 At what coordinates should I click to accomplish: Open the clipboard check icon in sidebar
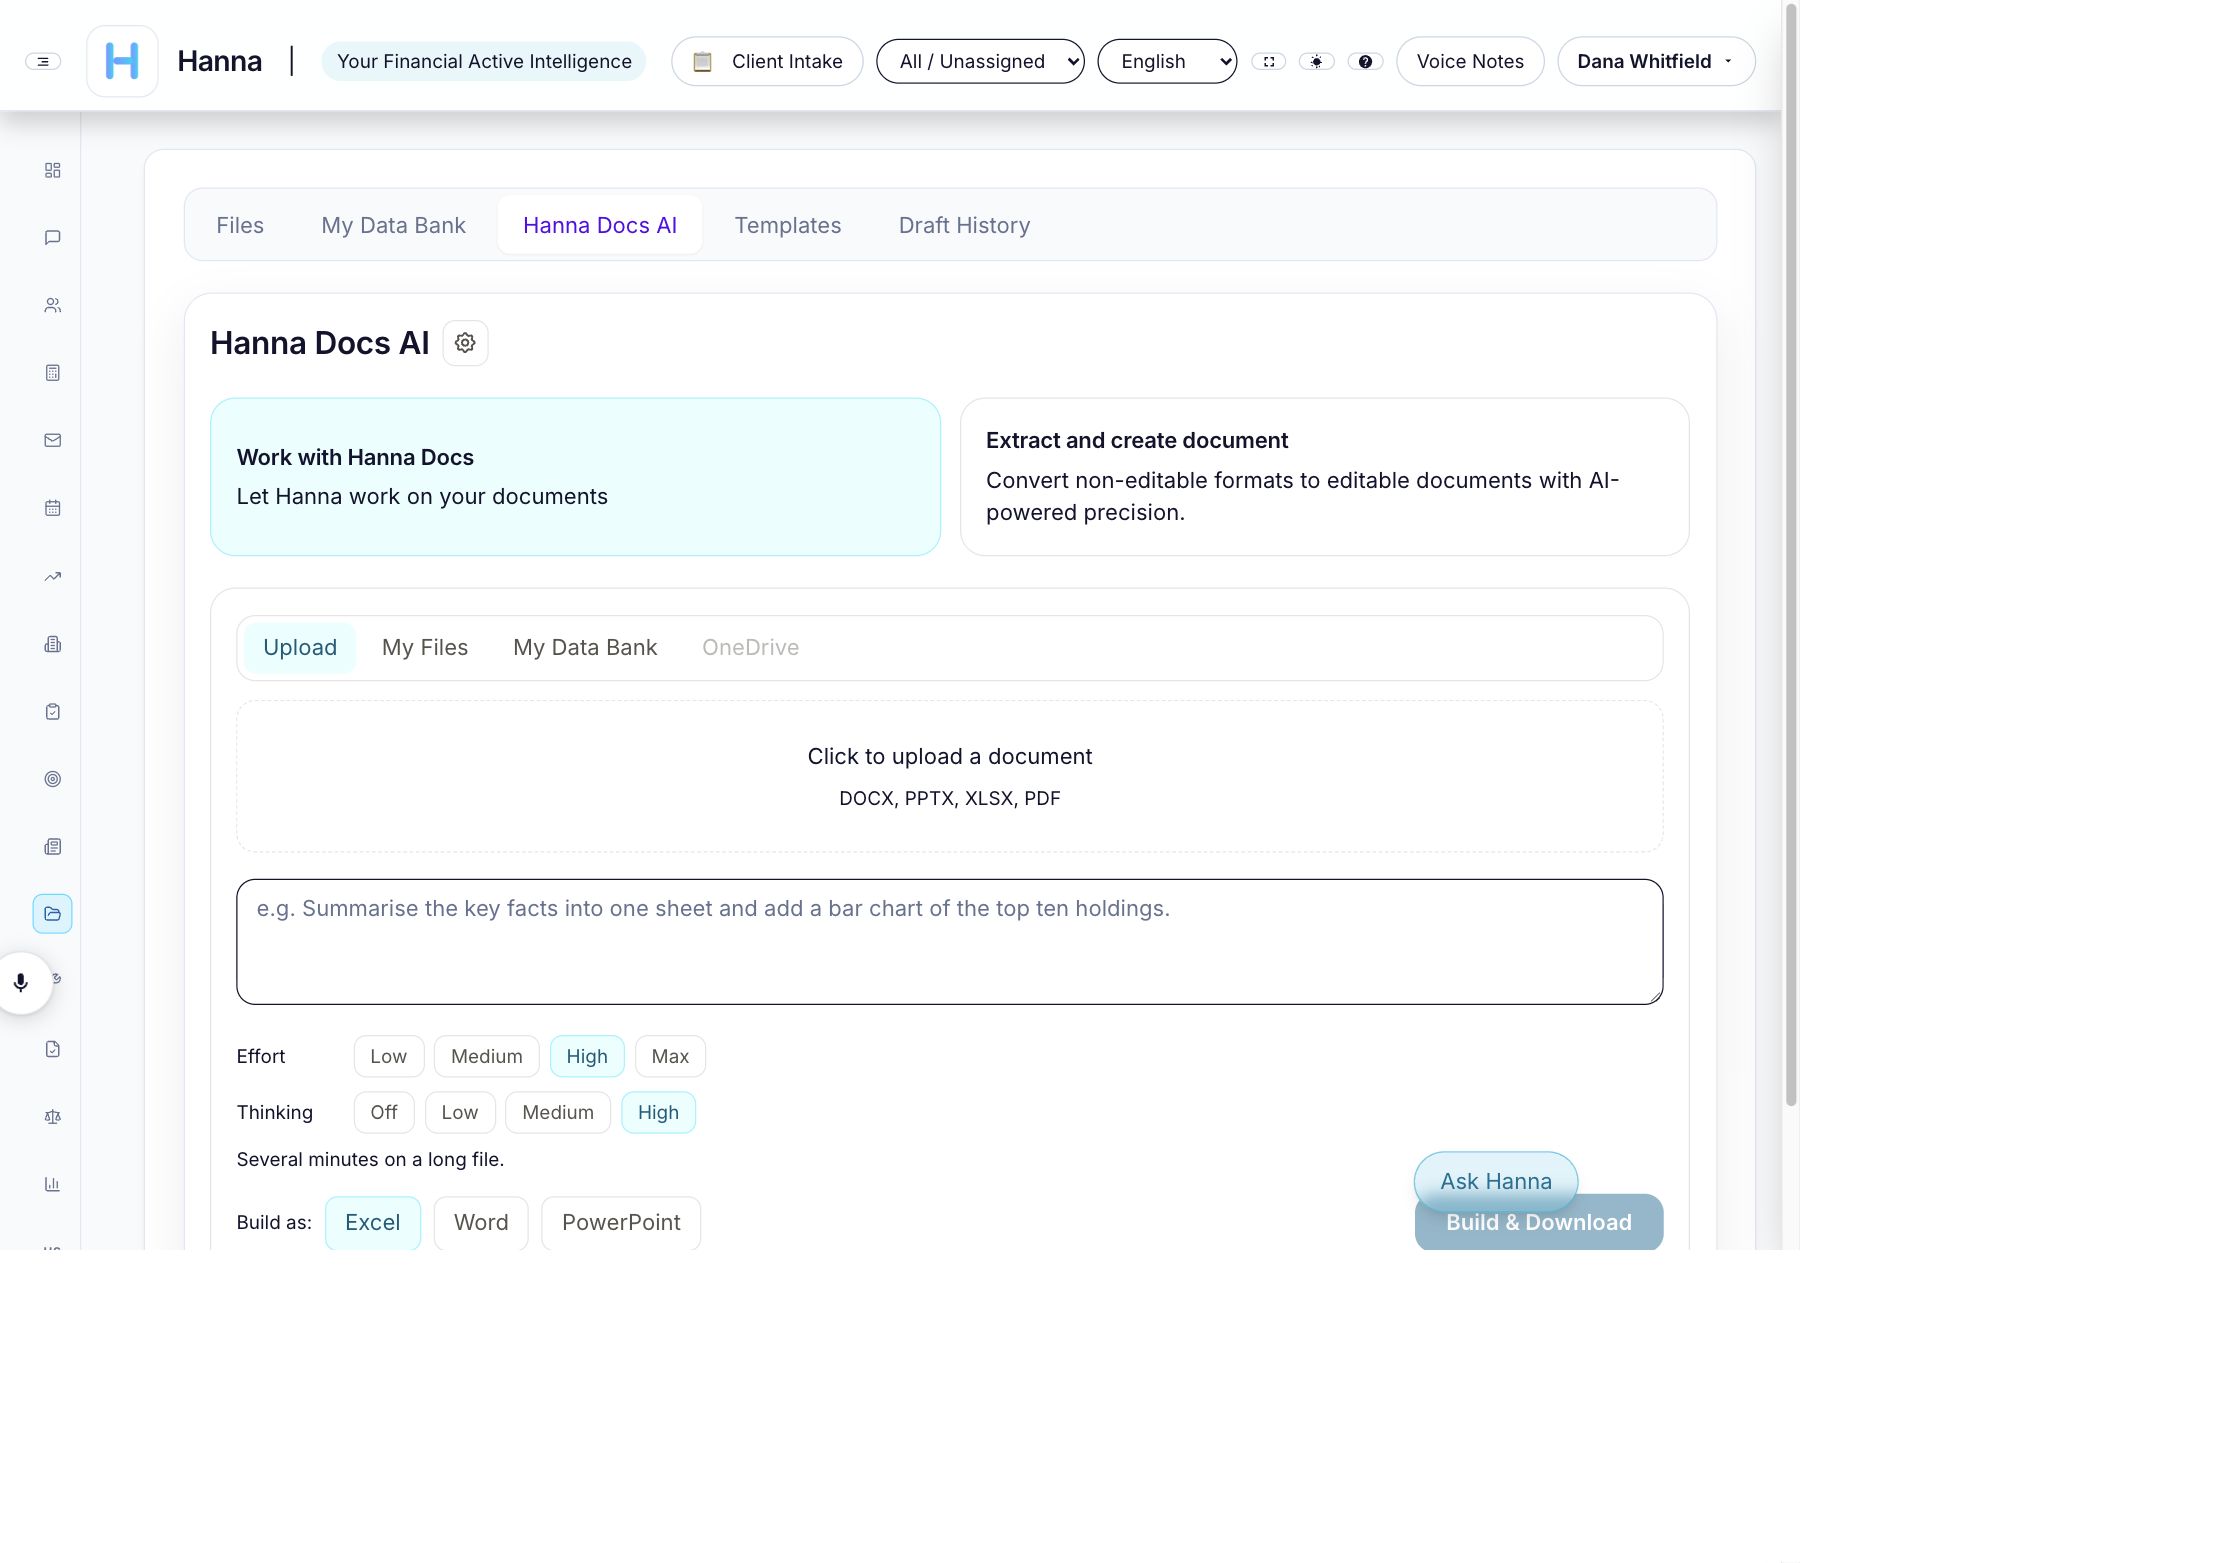[x=53, y=711]
